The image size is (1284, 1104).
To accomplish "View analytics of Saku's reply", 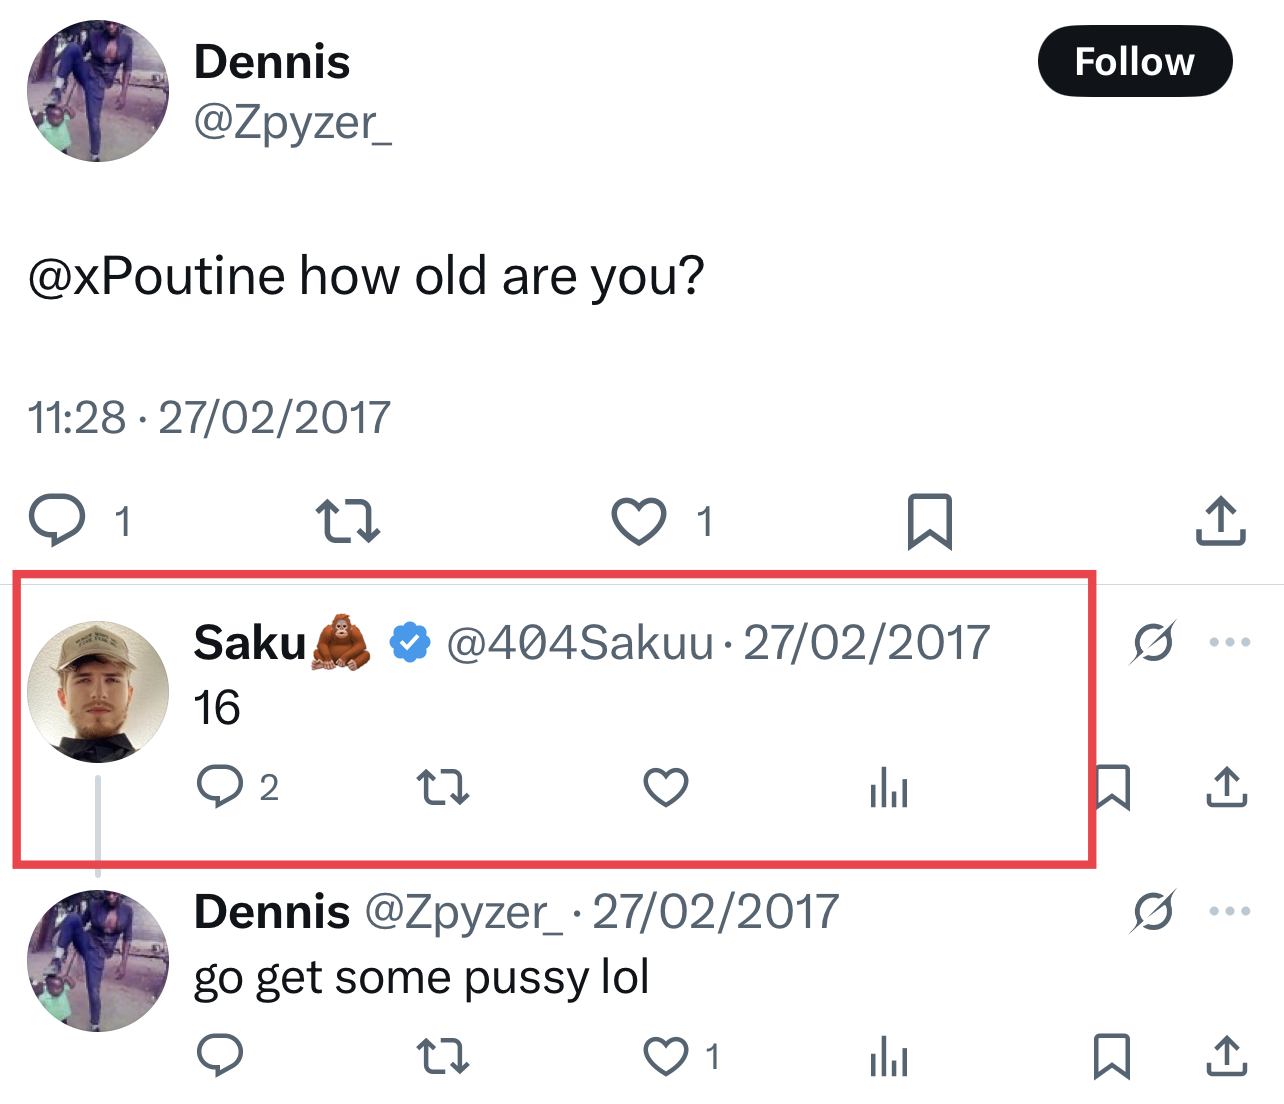I will [888, 788].
